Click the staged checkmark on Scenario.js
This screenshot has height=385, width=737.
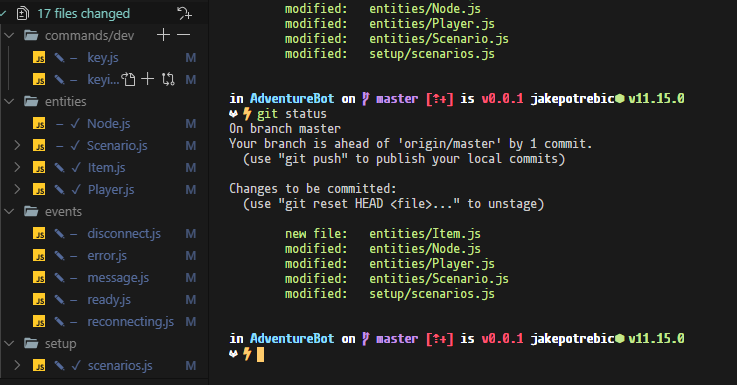[75, 146]
